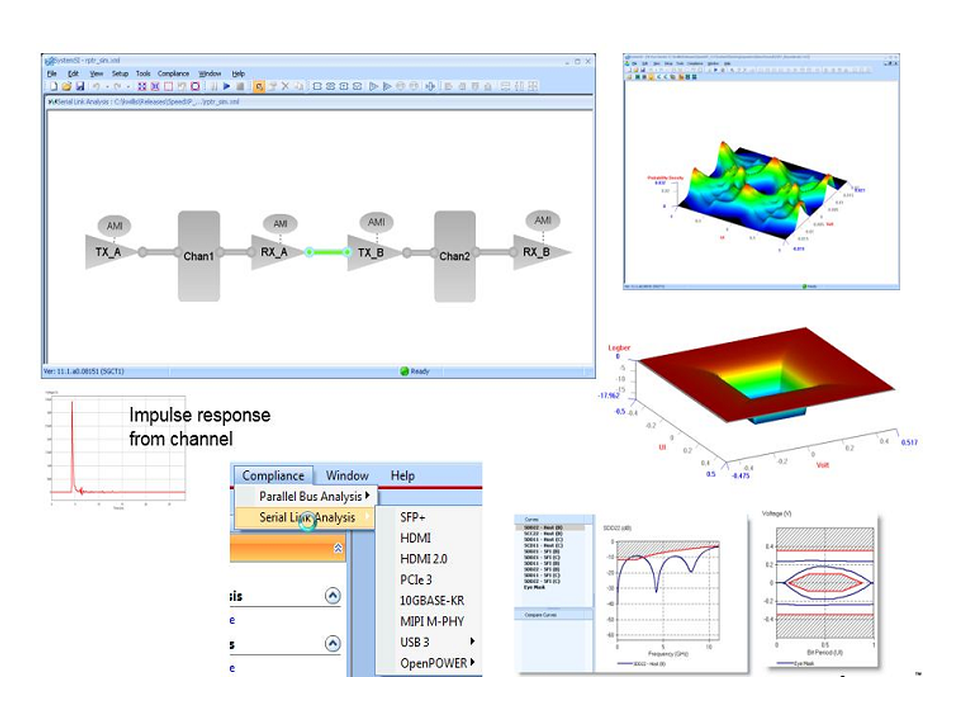Click the Open folder icon in toolbar

66,86
